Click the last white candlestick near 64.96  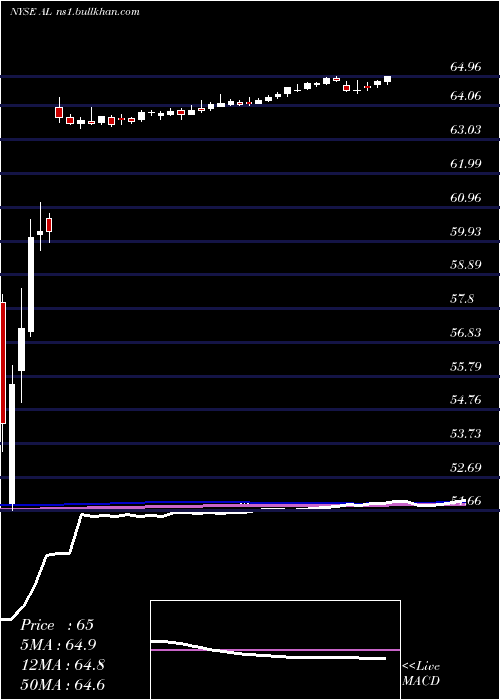tap(388, 79)
